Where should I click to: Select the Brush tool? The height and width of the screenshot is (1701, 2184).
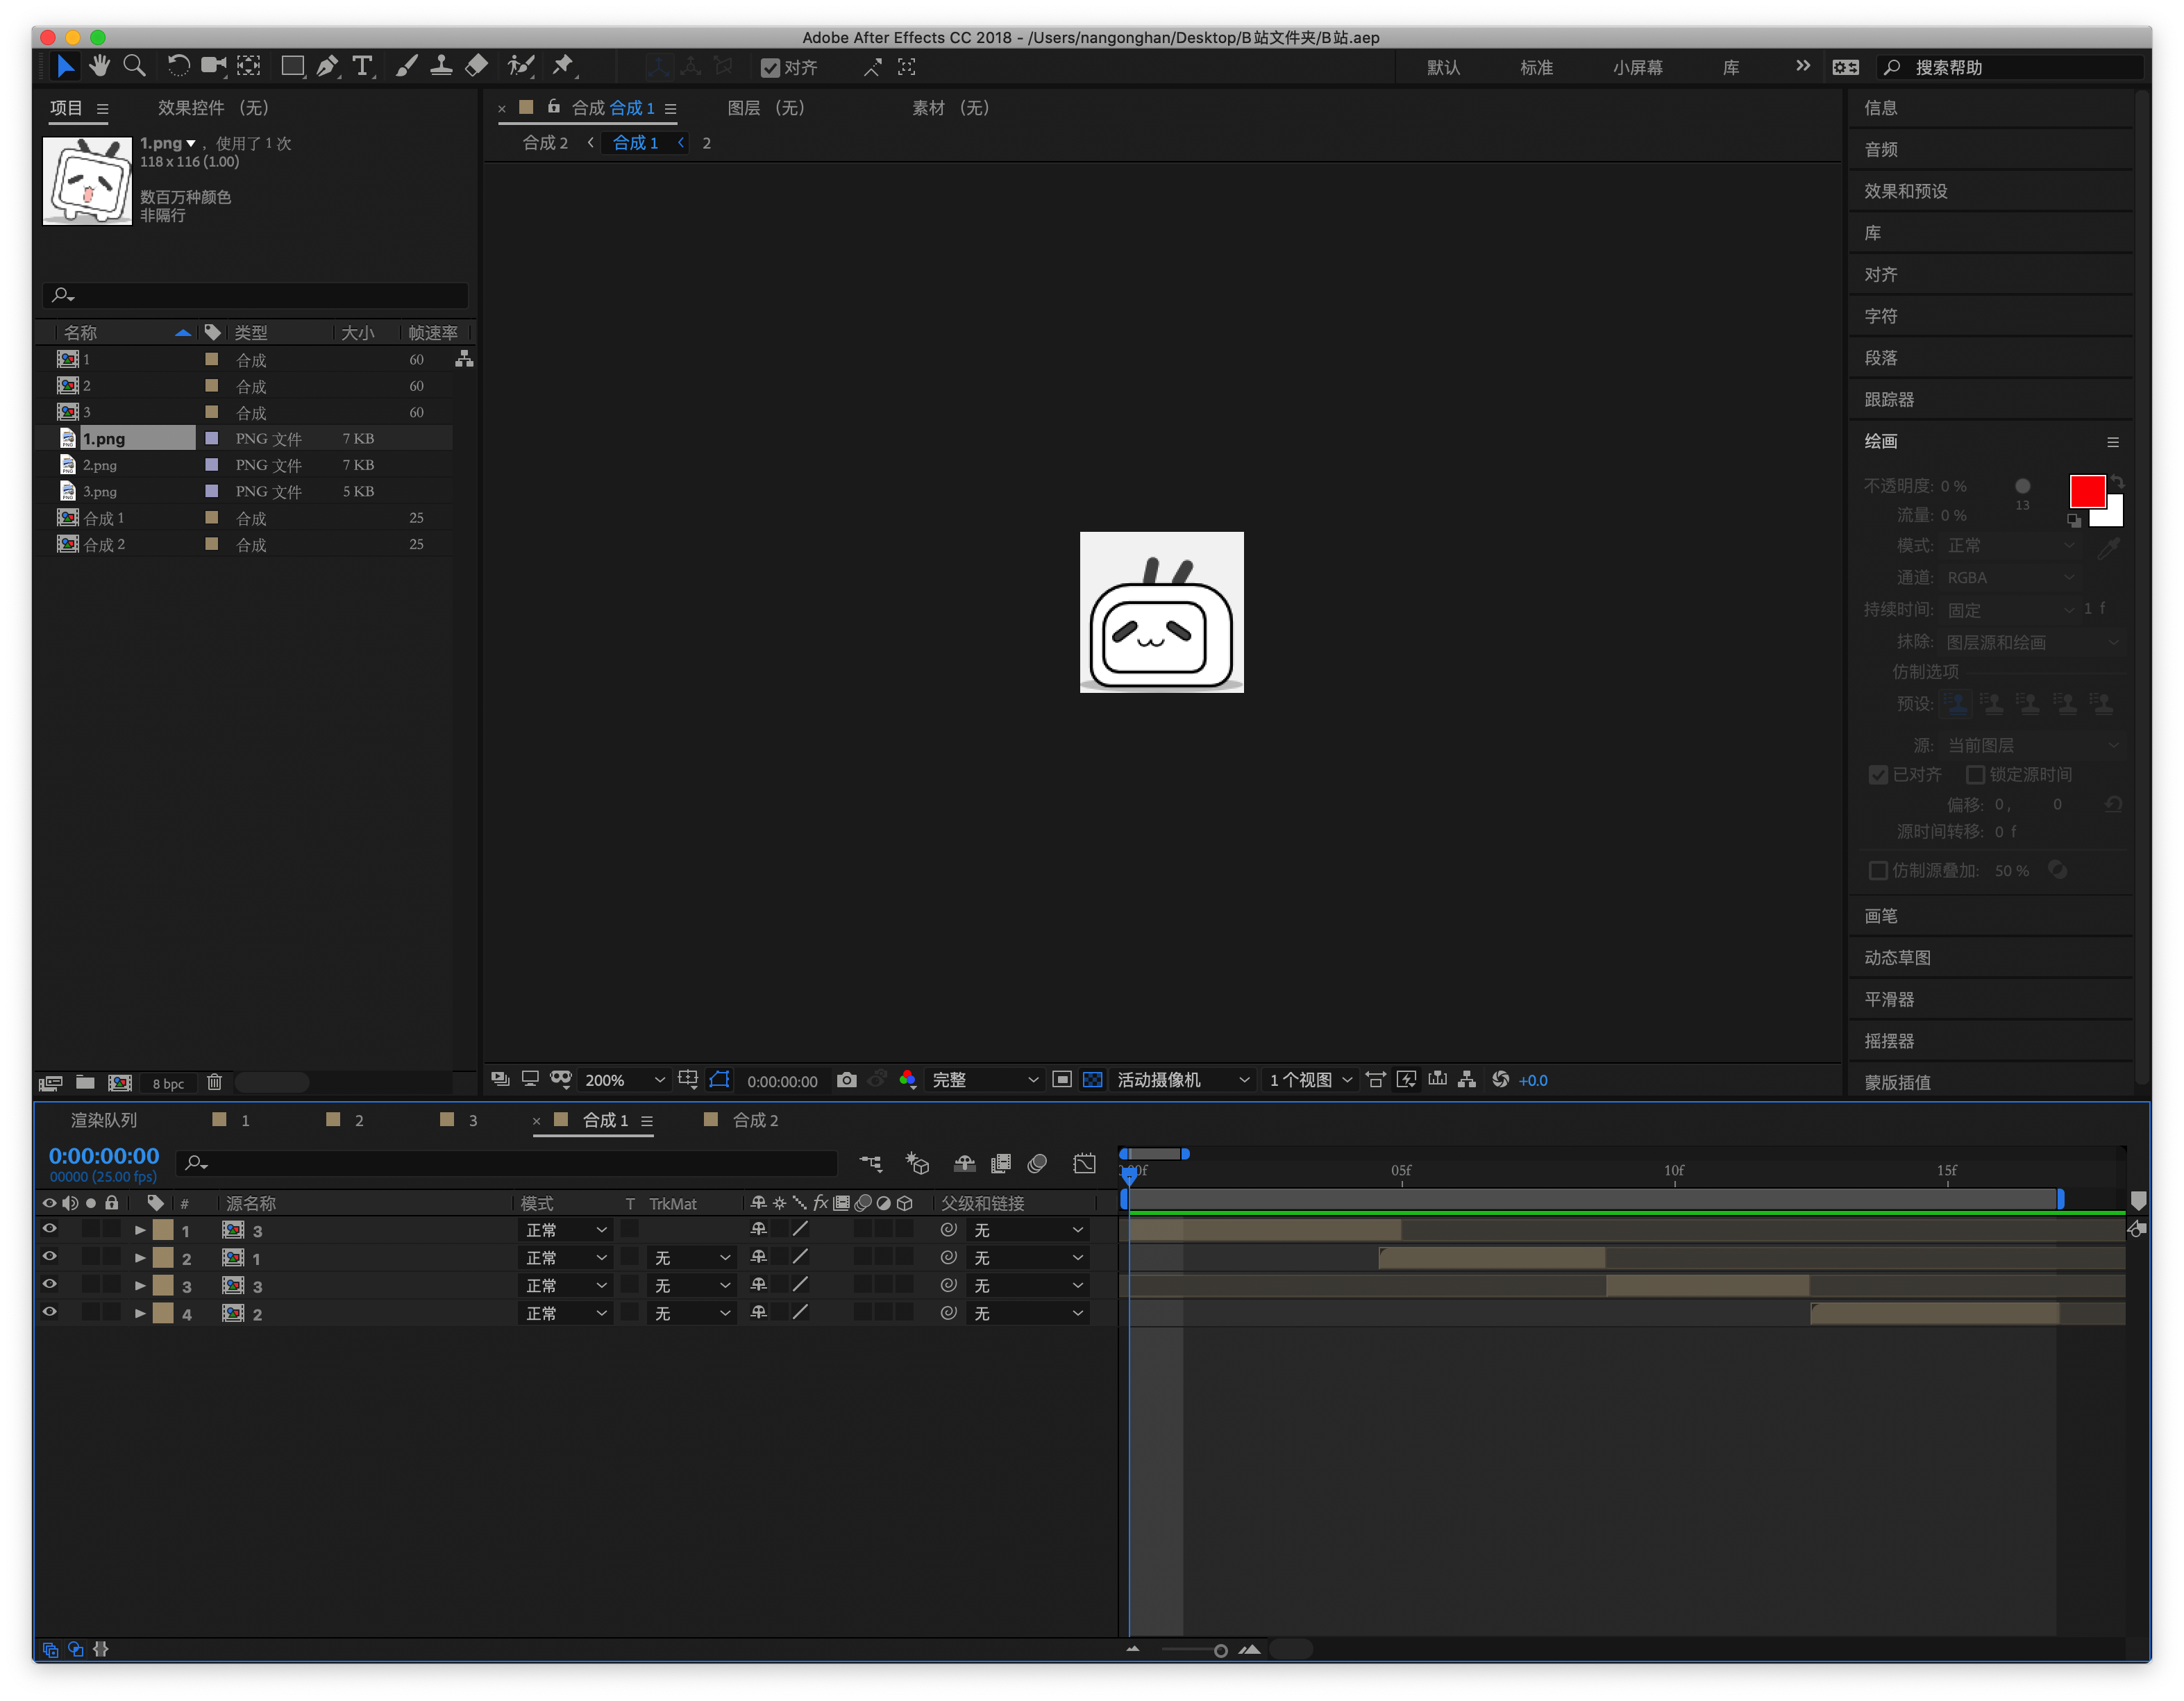coord(406,66)
